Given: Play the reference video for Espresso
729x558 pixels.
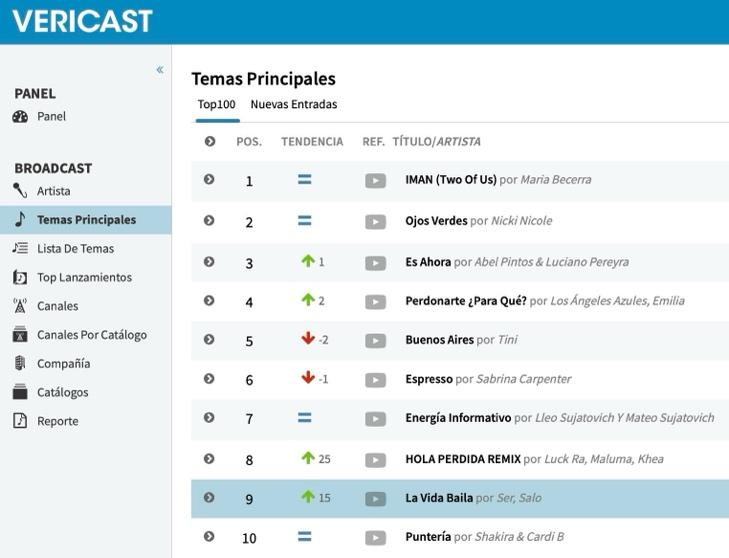Looking at the screenshot, I should click(x=375, y=380).
